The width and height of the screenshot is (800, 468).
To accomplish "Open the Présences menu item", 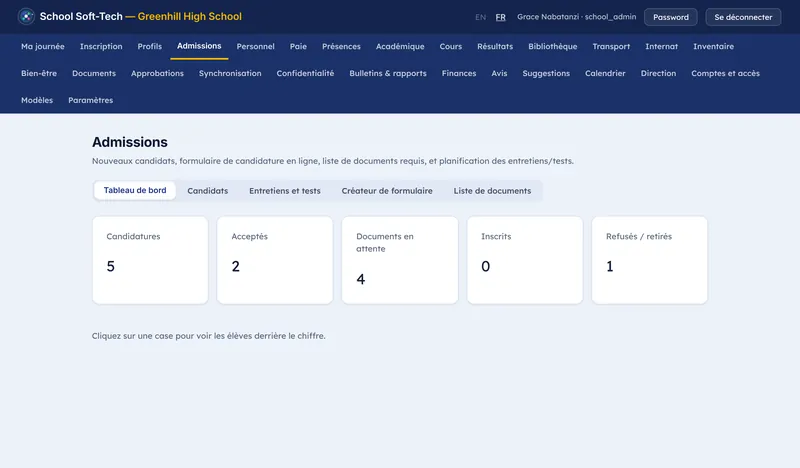I will click(341, 46).
